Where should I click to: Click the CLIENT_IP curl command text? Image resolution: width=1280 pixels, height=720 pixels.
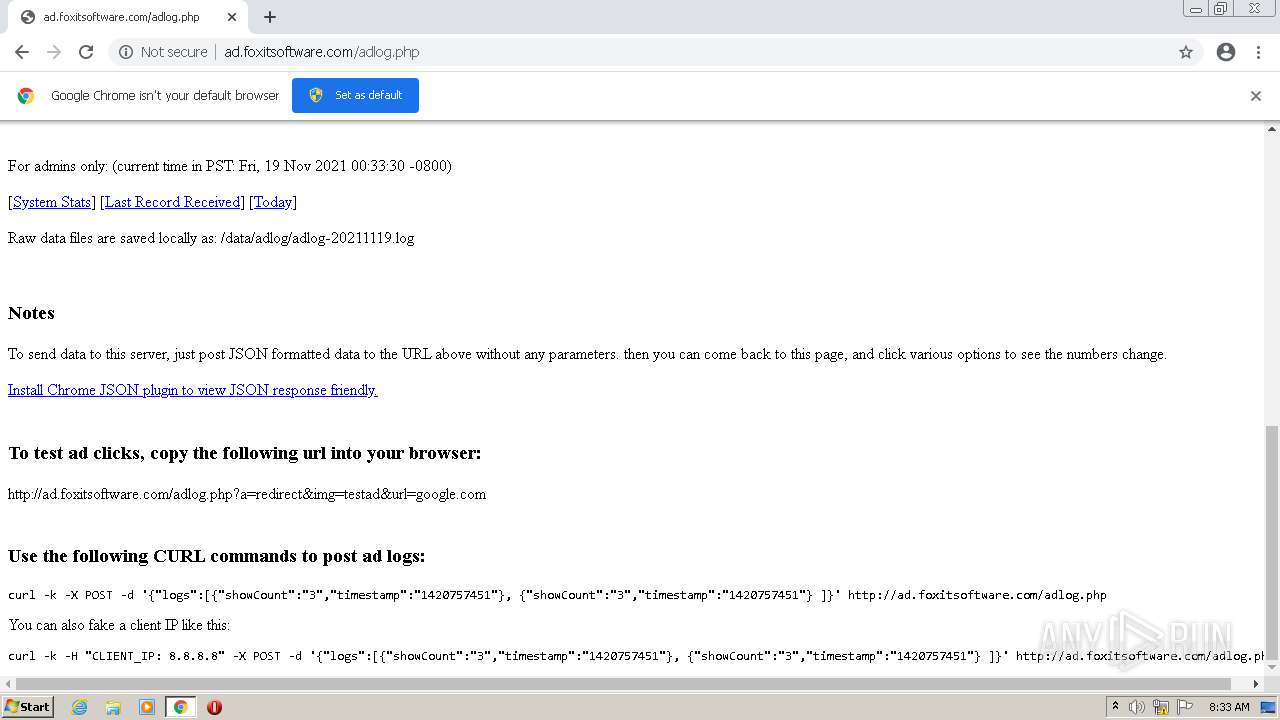click(x=637, y=656)
